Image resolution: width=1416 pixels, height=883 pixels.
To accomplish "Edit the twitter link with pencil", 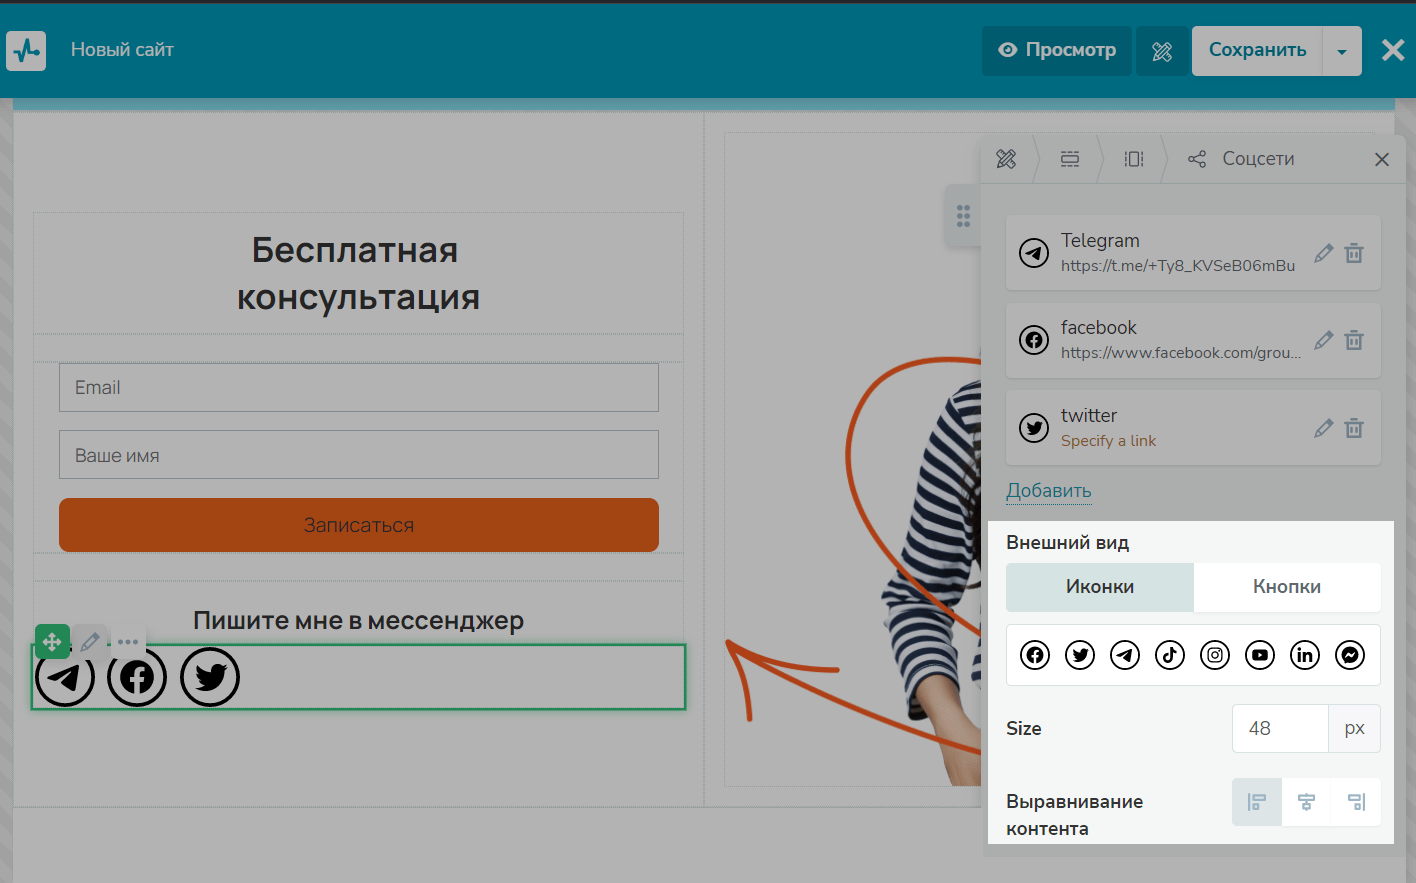I will (x=1323, y=428).
